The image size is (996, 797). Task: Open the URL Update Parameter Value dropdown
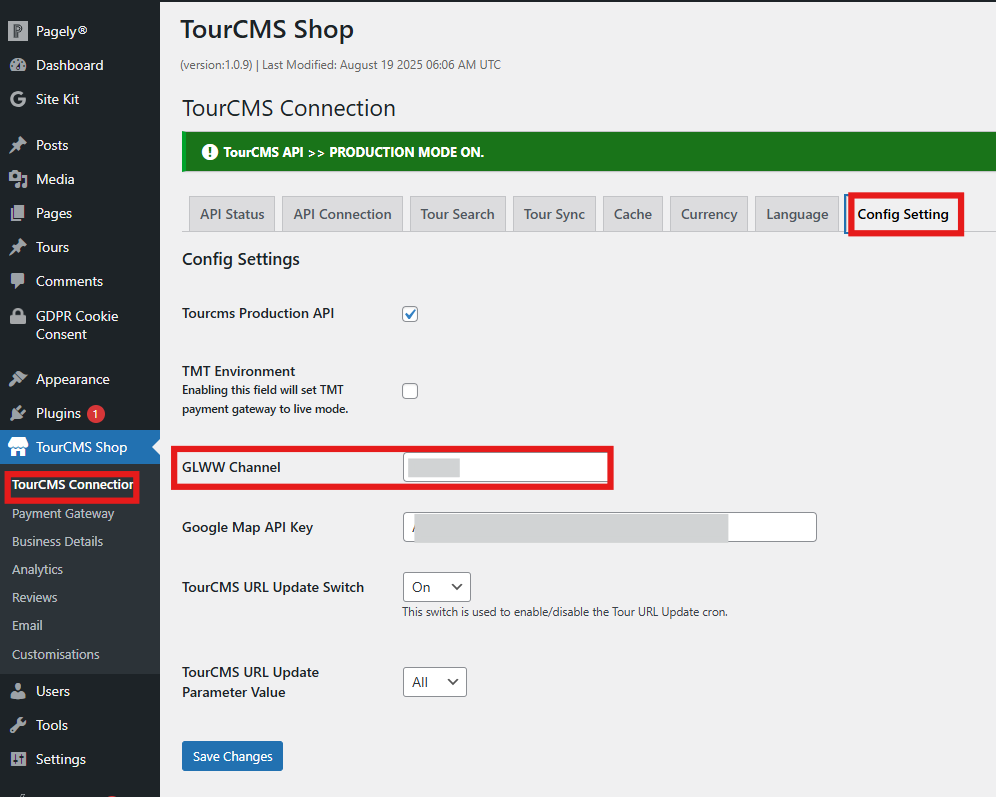[434, 681]
